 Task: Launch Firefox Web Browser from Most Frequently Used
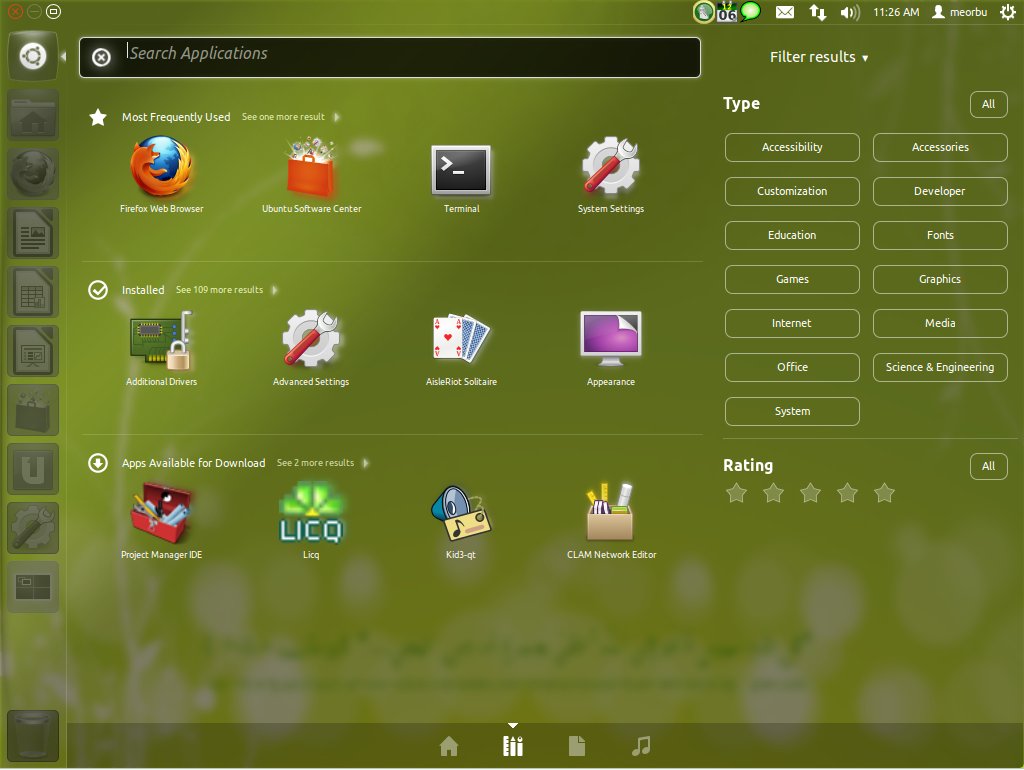(161, 167)
